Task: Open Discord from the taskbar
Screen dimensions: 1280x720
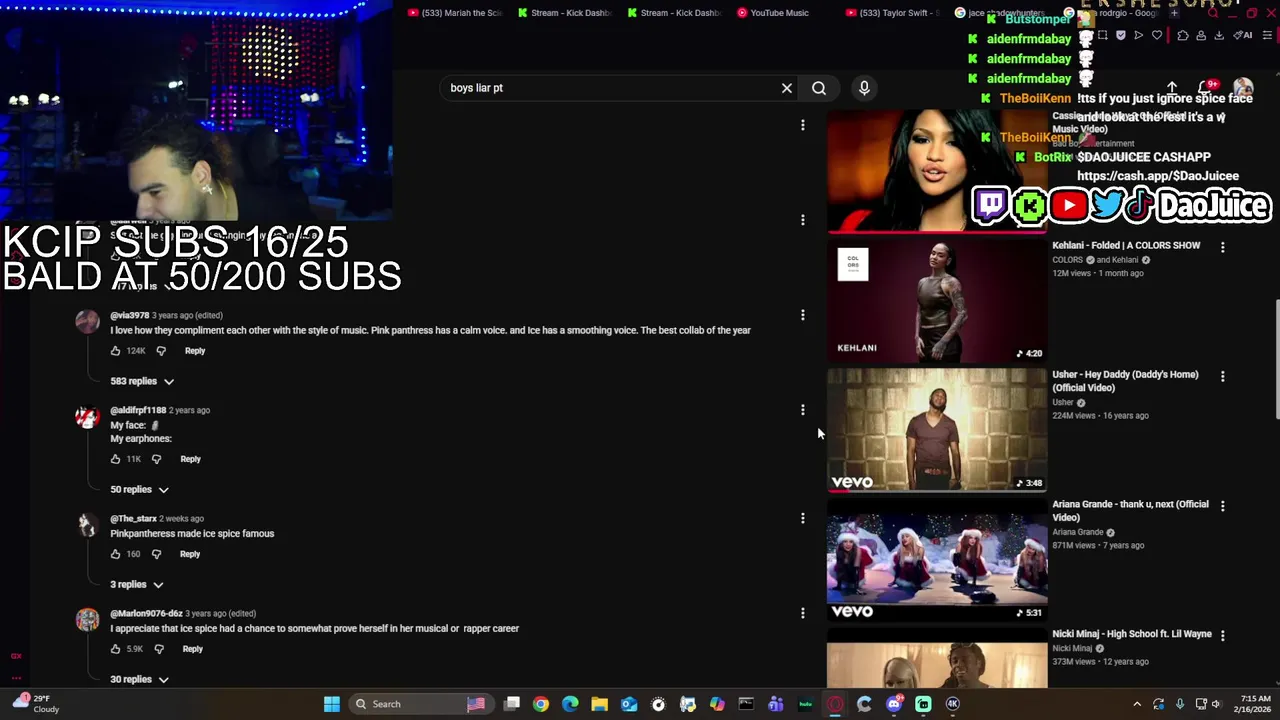Action: (x=894, y=704)
